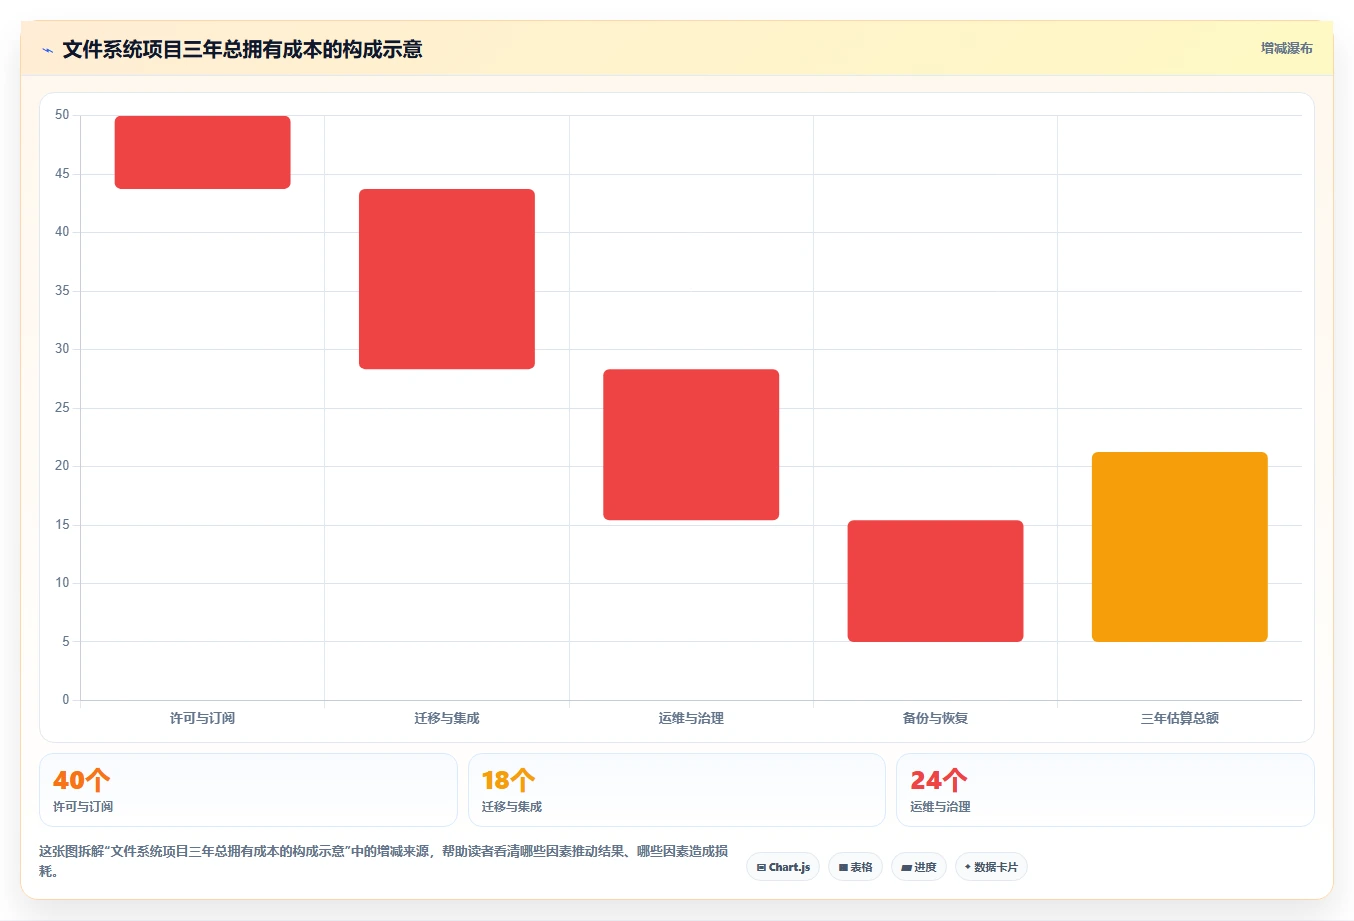Click x-axis label 备份与恢复
The height and width of the screenshot is (921, 1354).
coord(935,718)
